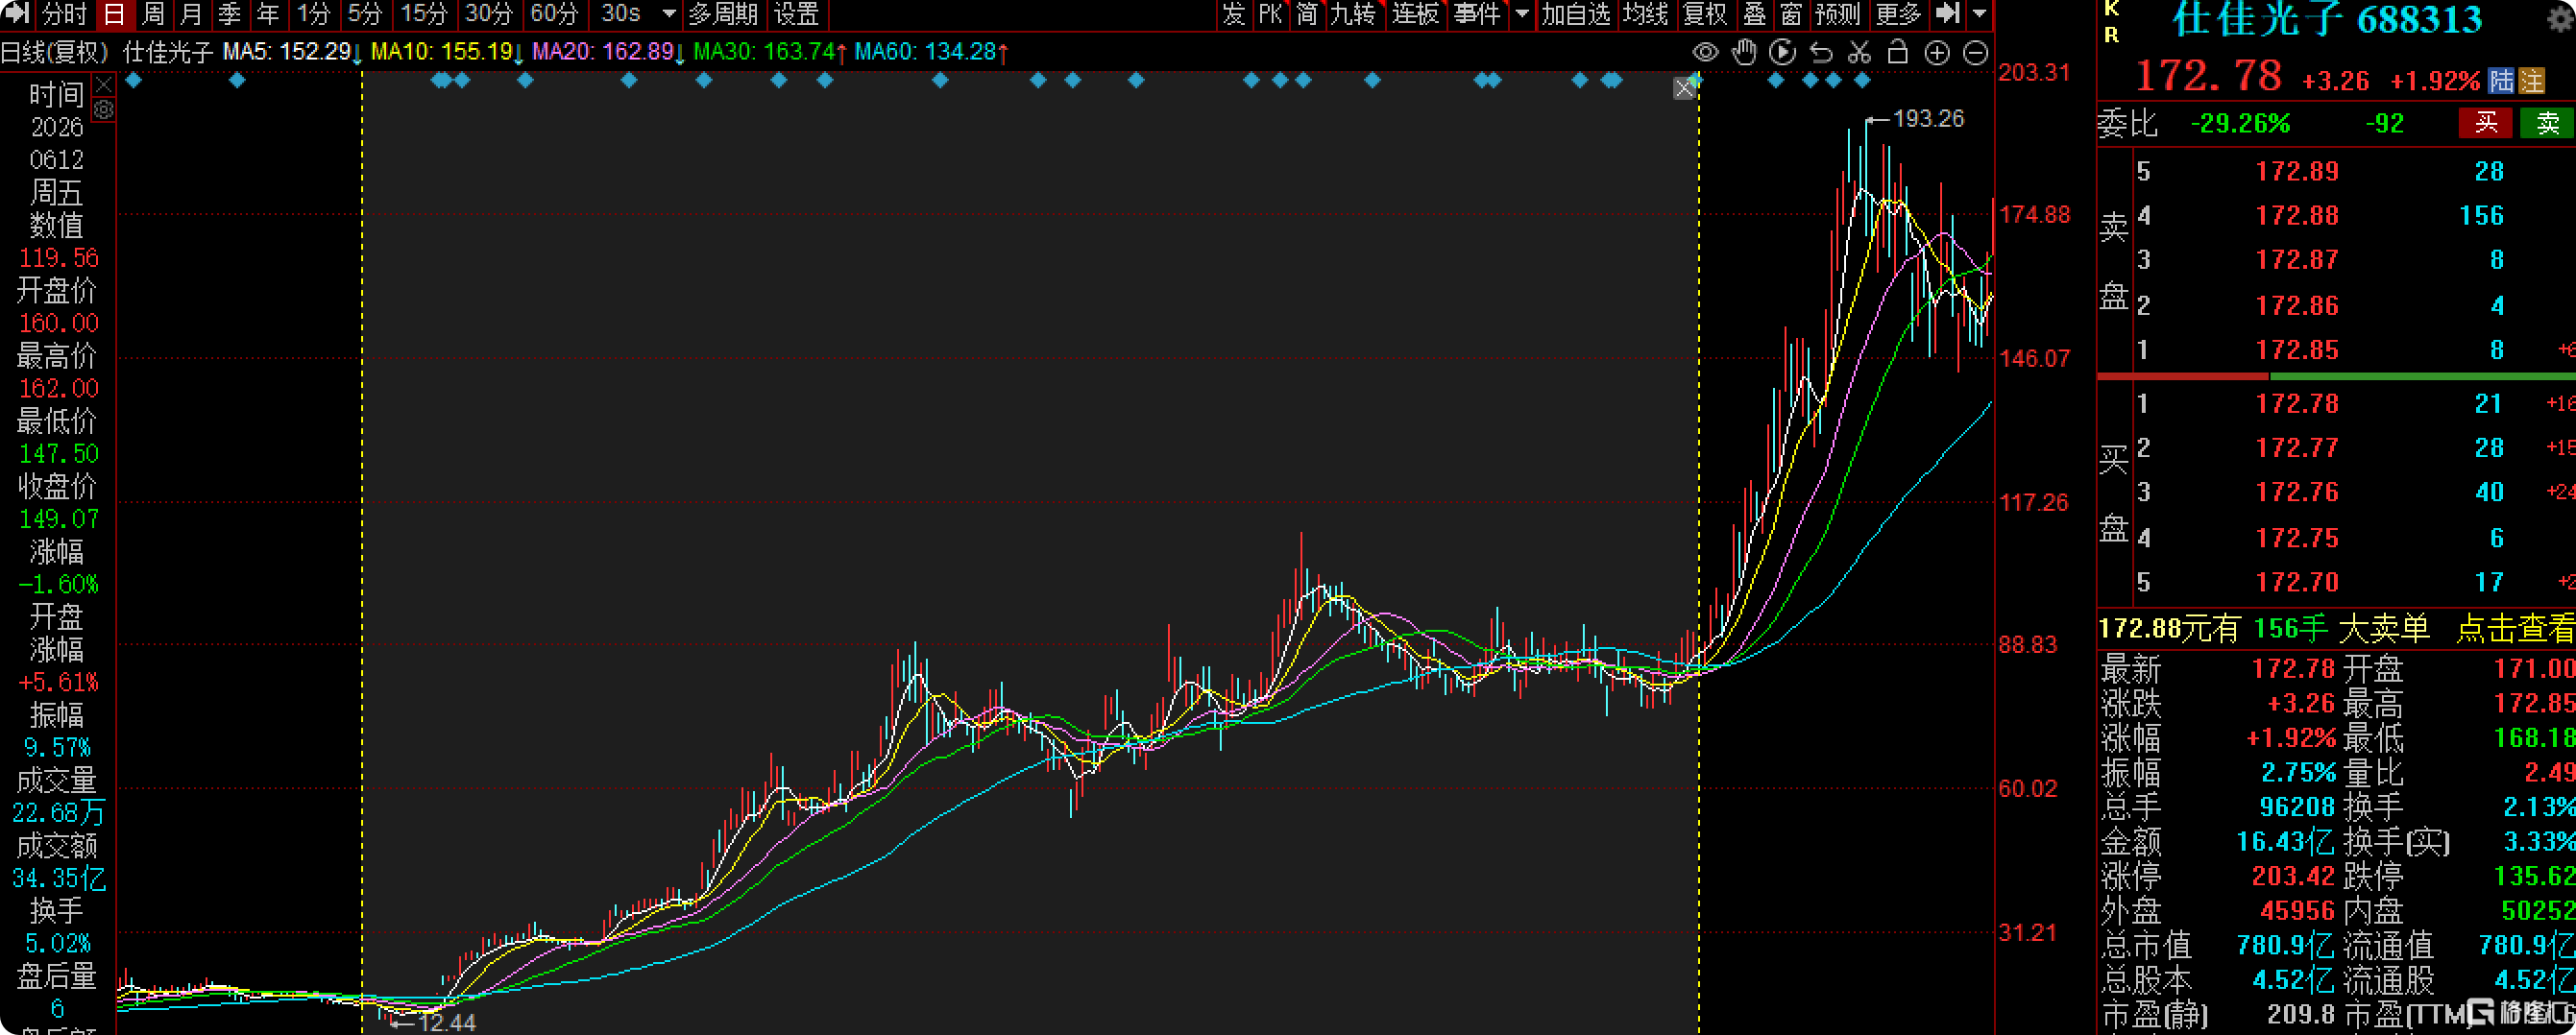Switch to the 1分 one-minute chart
This screenshot has height=1035, width=2576.
[313, 14]
